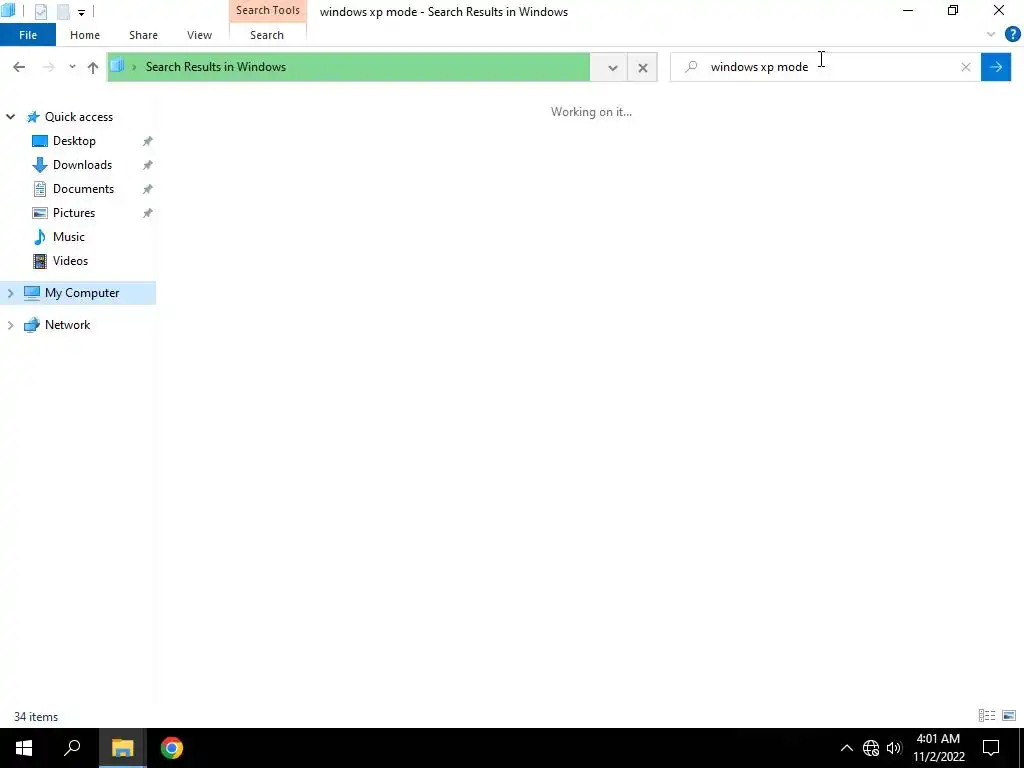The height and width of the screenshot is (768, 1024).
Task: Expand the Network tree node
Action: coord(10,325)
